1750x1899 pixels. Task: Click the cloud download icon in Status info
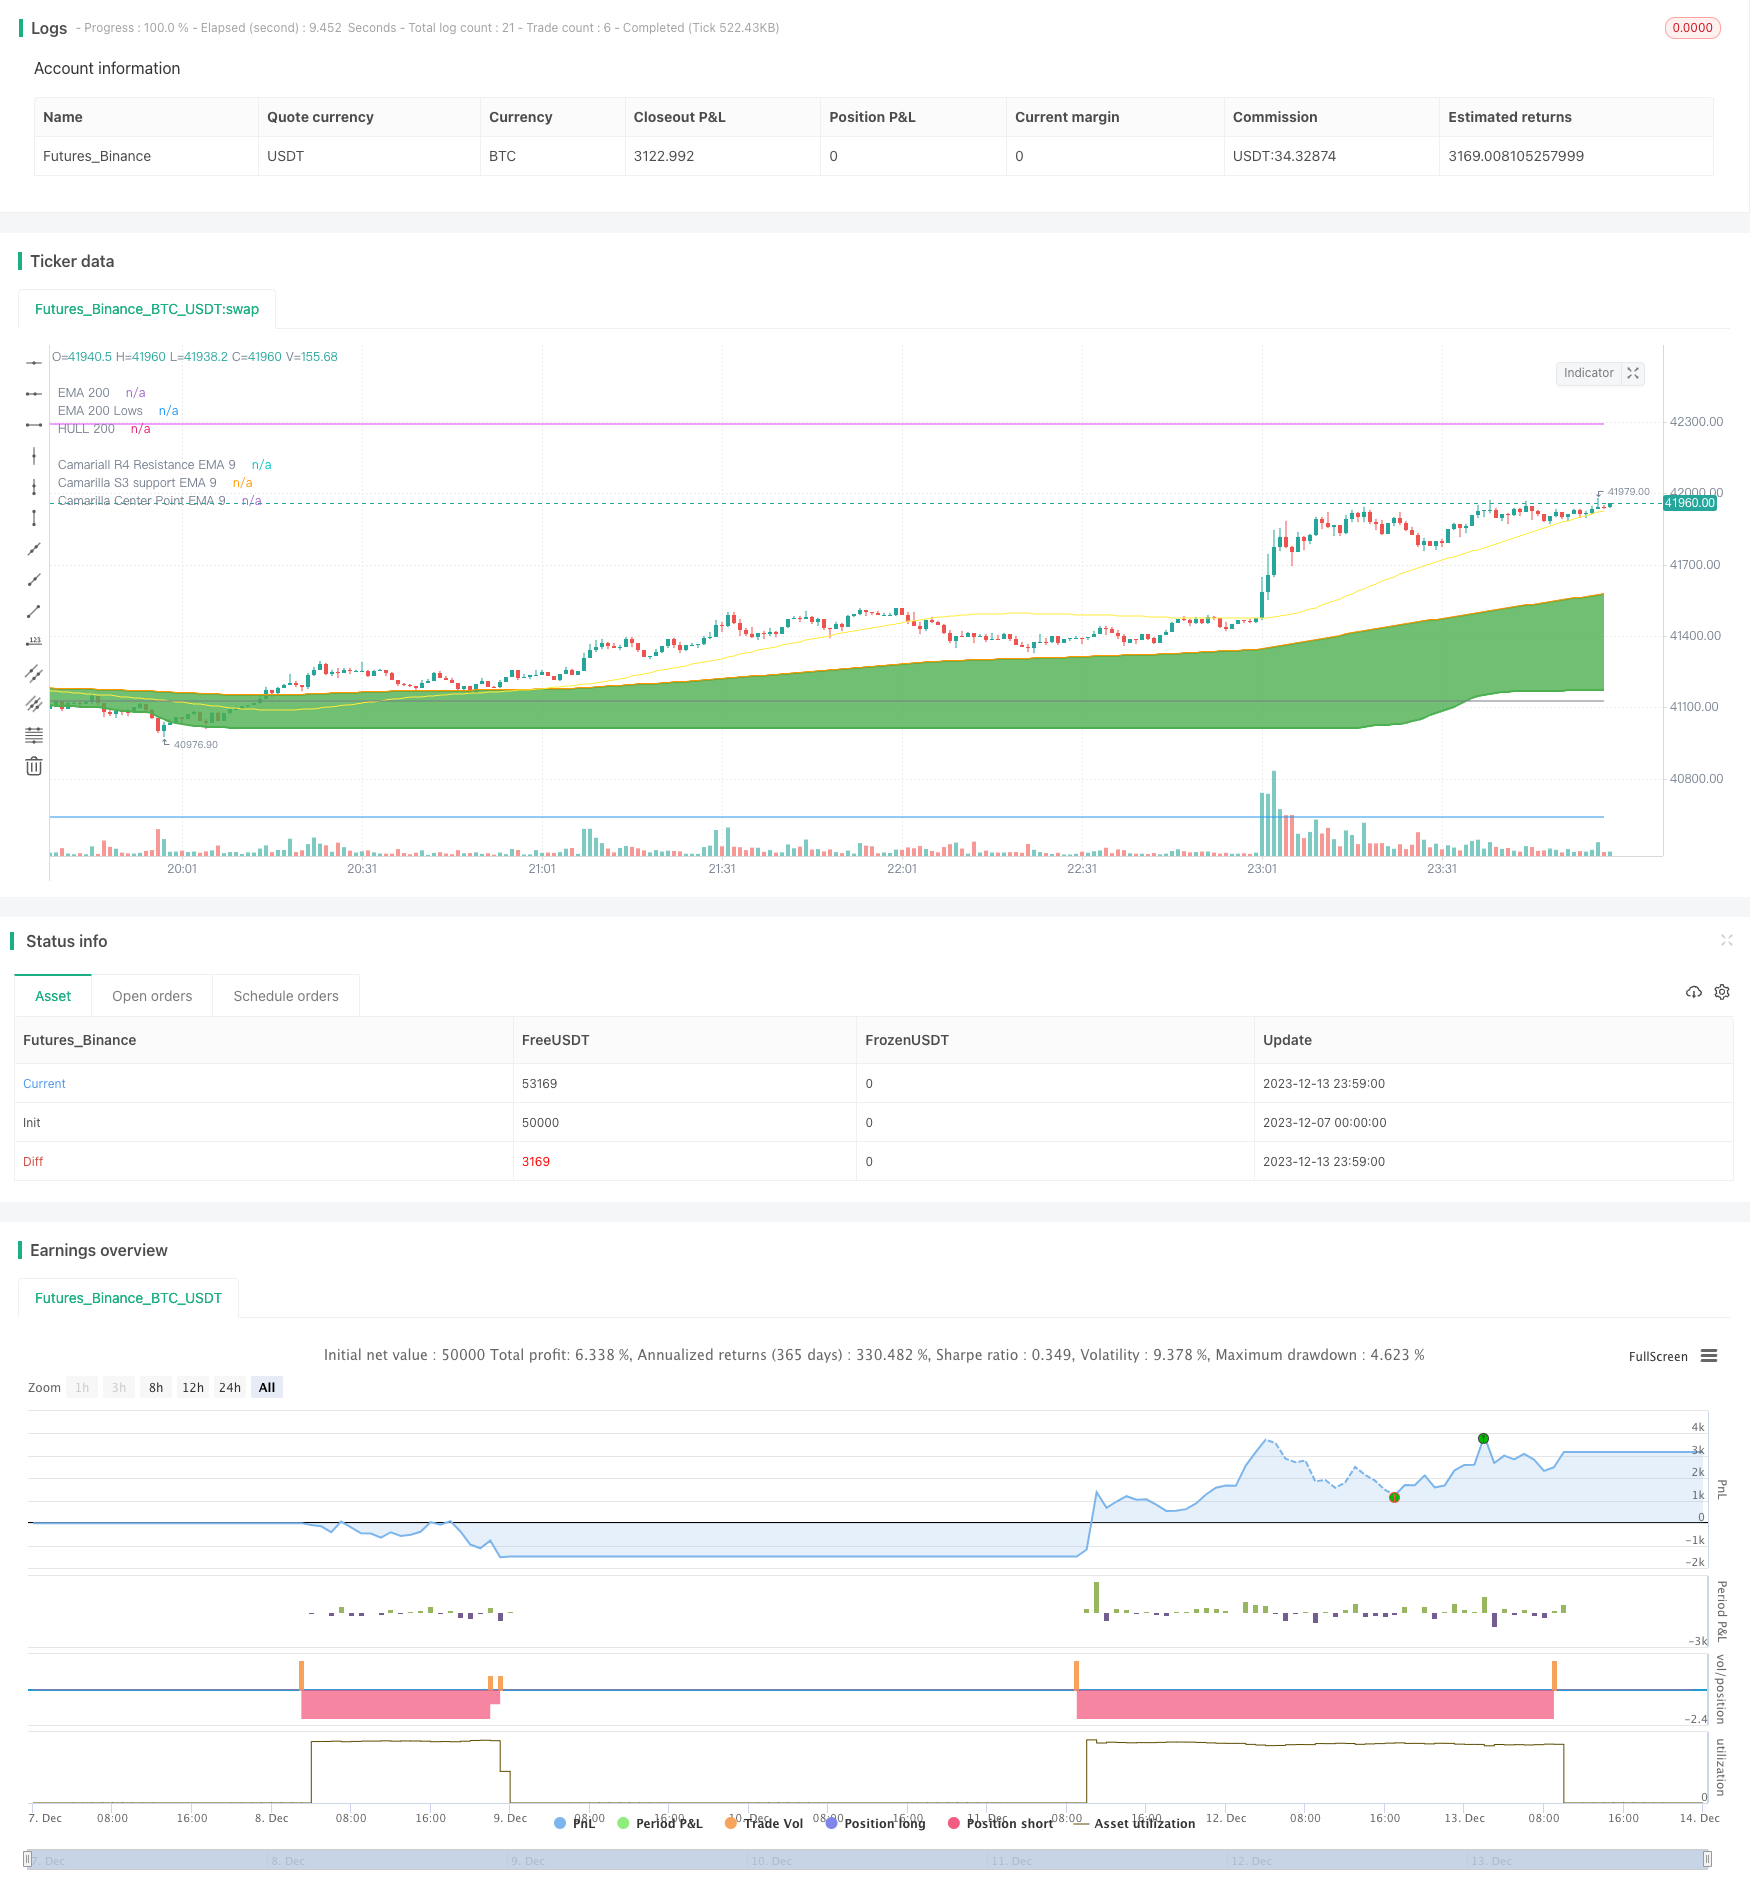[x=1693, y=992]
